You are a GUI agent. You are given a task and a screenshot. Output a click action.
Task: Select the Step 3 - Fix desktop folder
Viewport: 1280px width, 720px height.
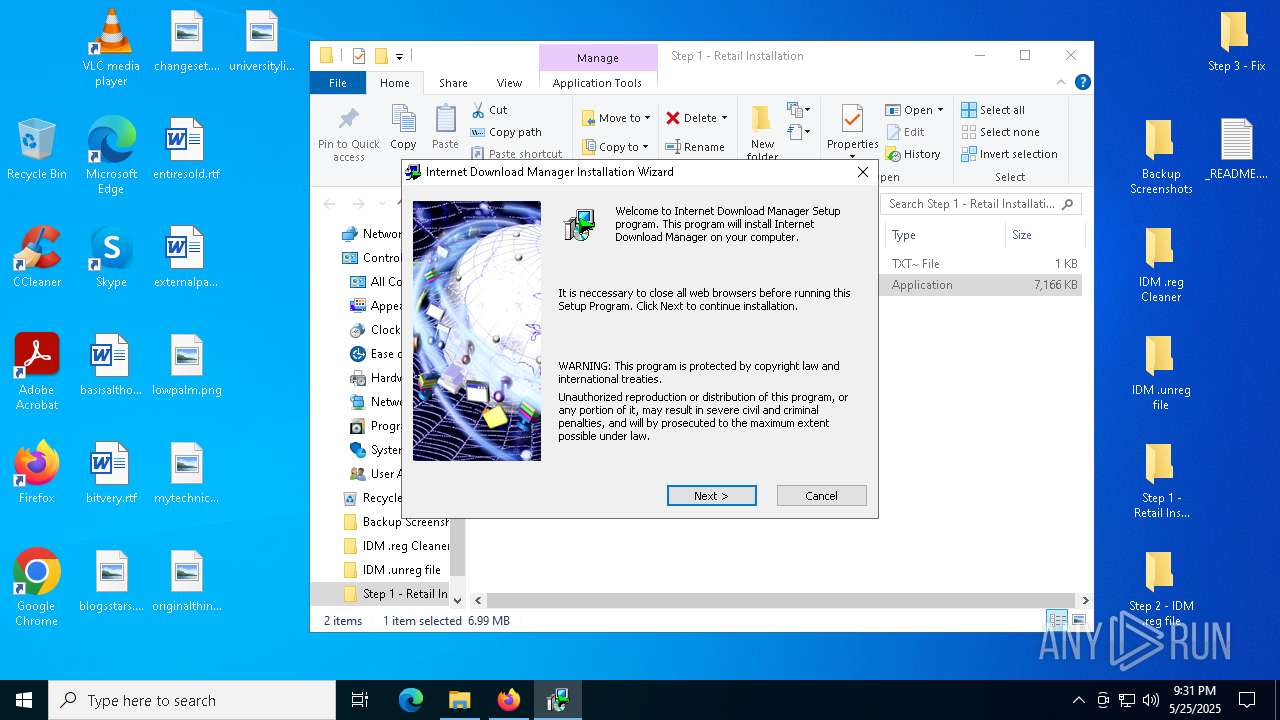pos(1236,42)
